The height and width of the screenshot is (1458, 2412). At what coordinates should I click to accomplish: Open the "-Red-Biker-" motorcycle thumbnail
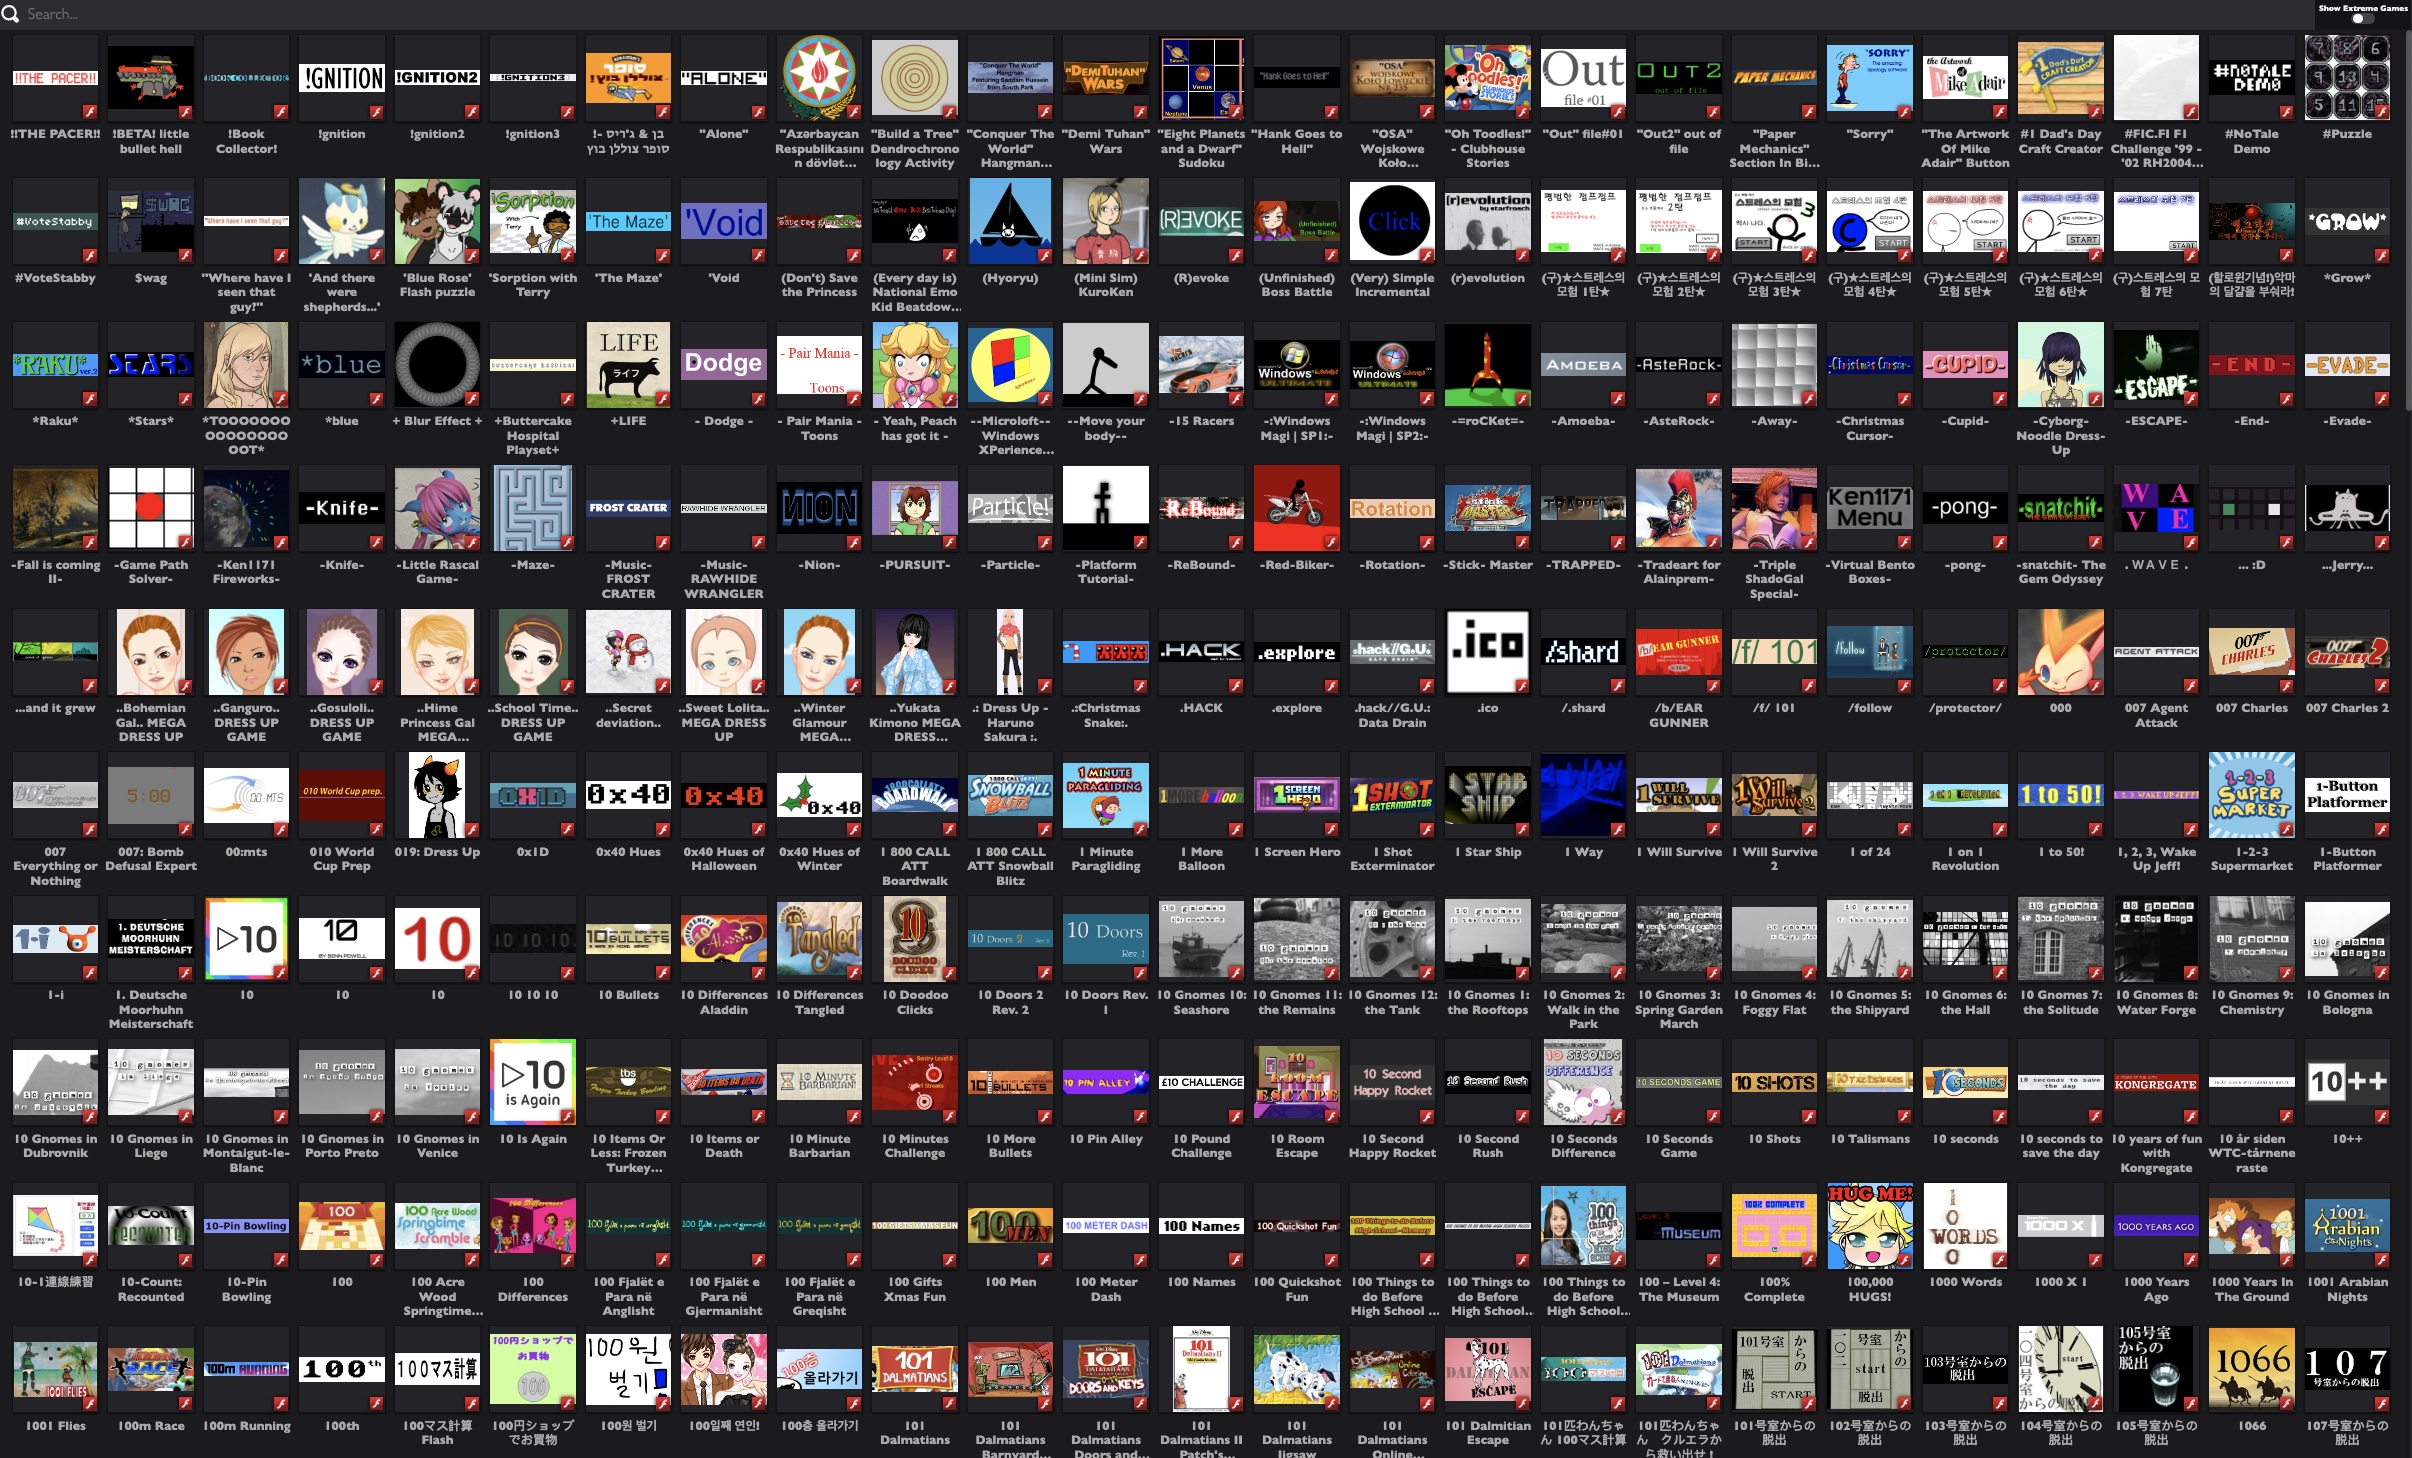tap(1296, 508)
